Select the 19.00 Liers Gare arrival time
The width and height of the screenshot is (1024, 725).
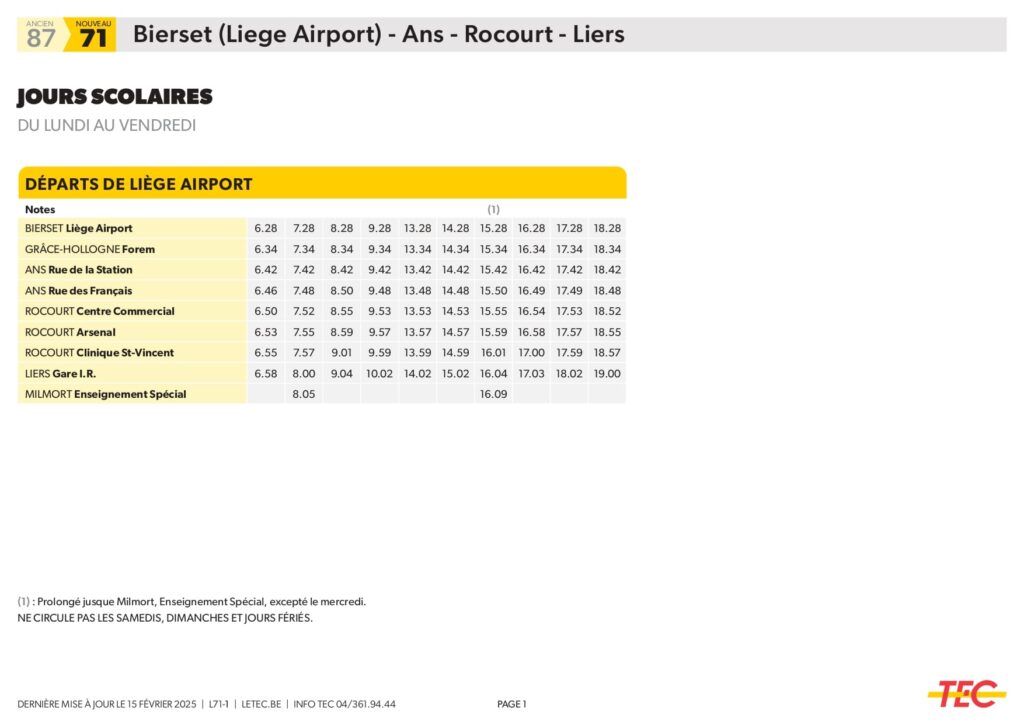tap(607, 373)
